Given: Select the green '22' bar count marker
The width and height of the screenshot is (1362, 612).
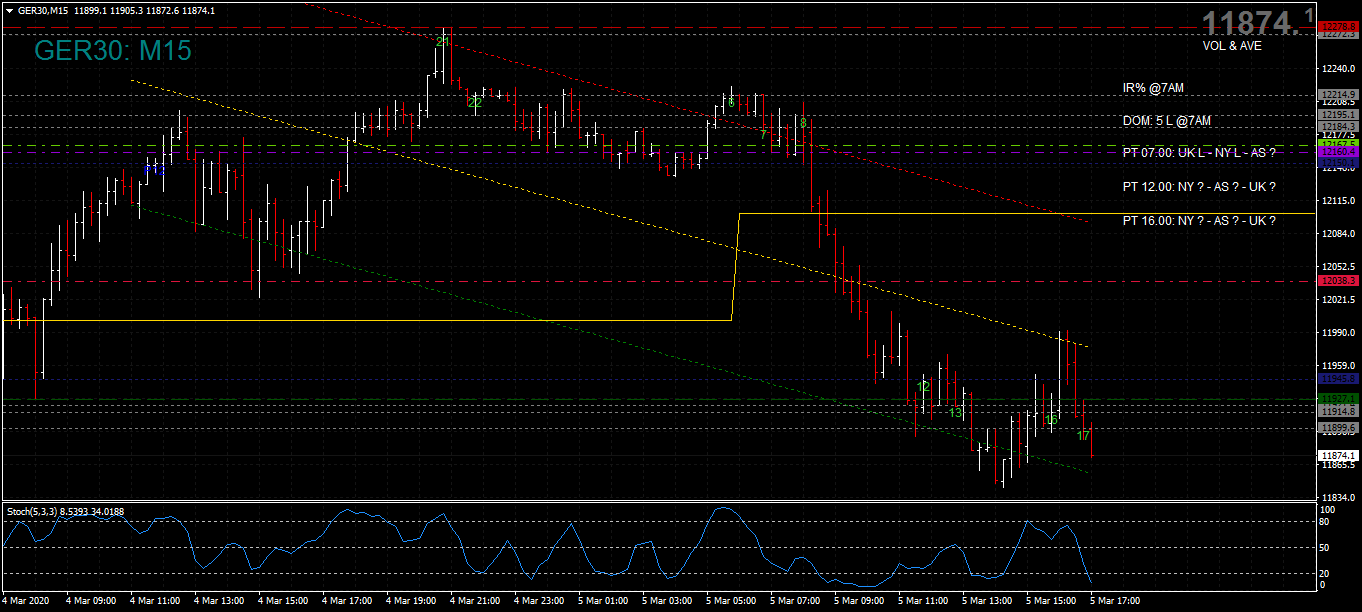Looking at the screenshot, I should coord(473,101).
